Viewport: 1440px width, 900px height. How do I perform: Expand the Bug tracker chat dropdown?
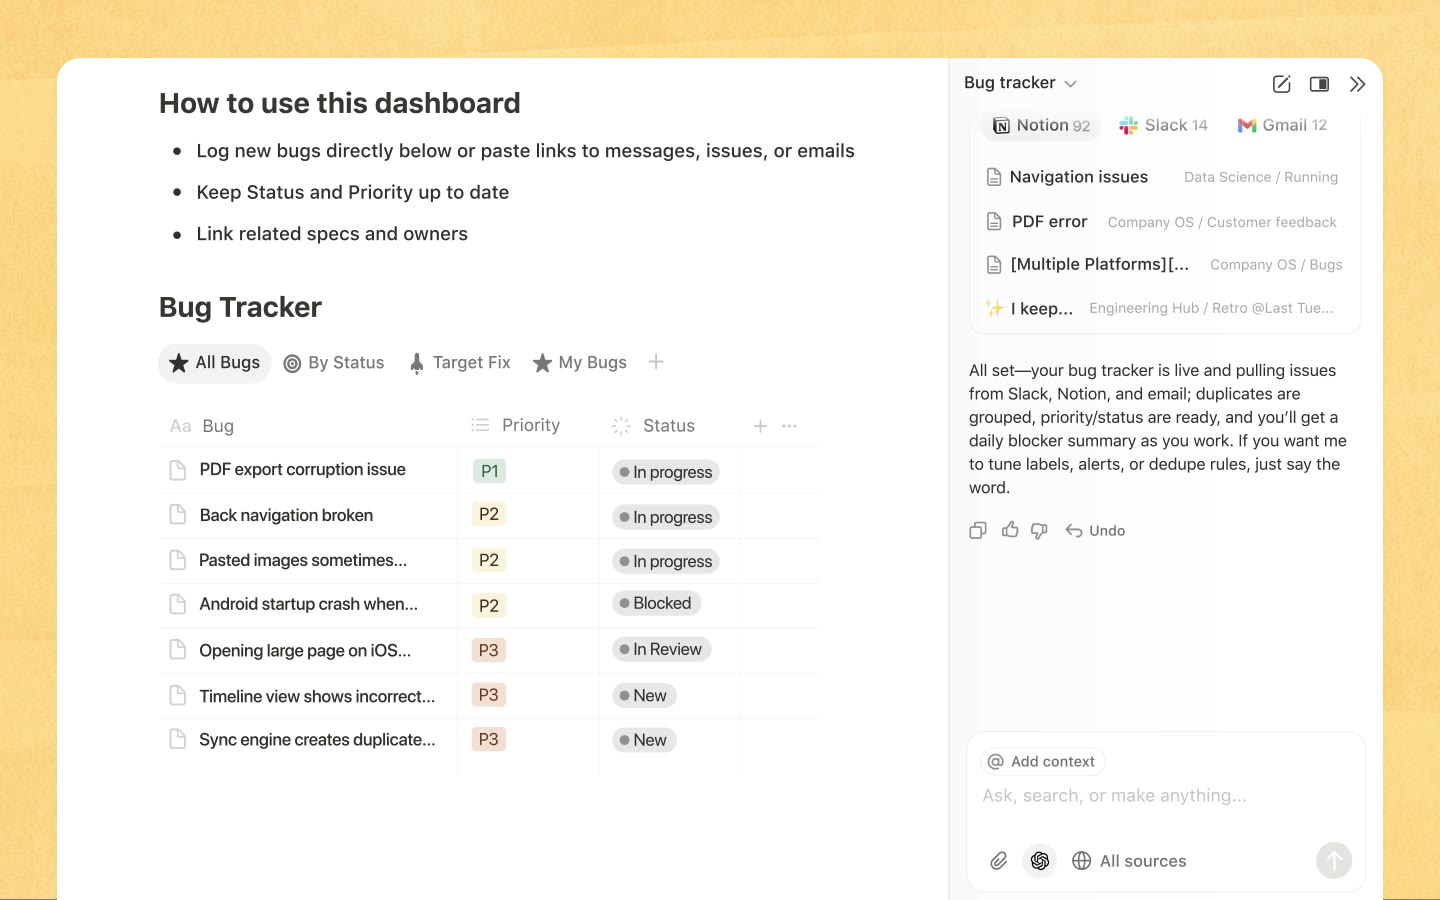[x=1020, y=83]
